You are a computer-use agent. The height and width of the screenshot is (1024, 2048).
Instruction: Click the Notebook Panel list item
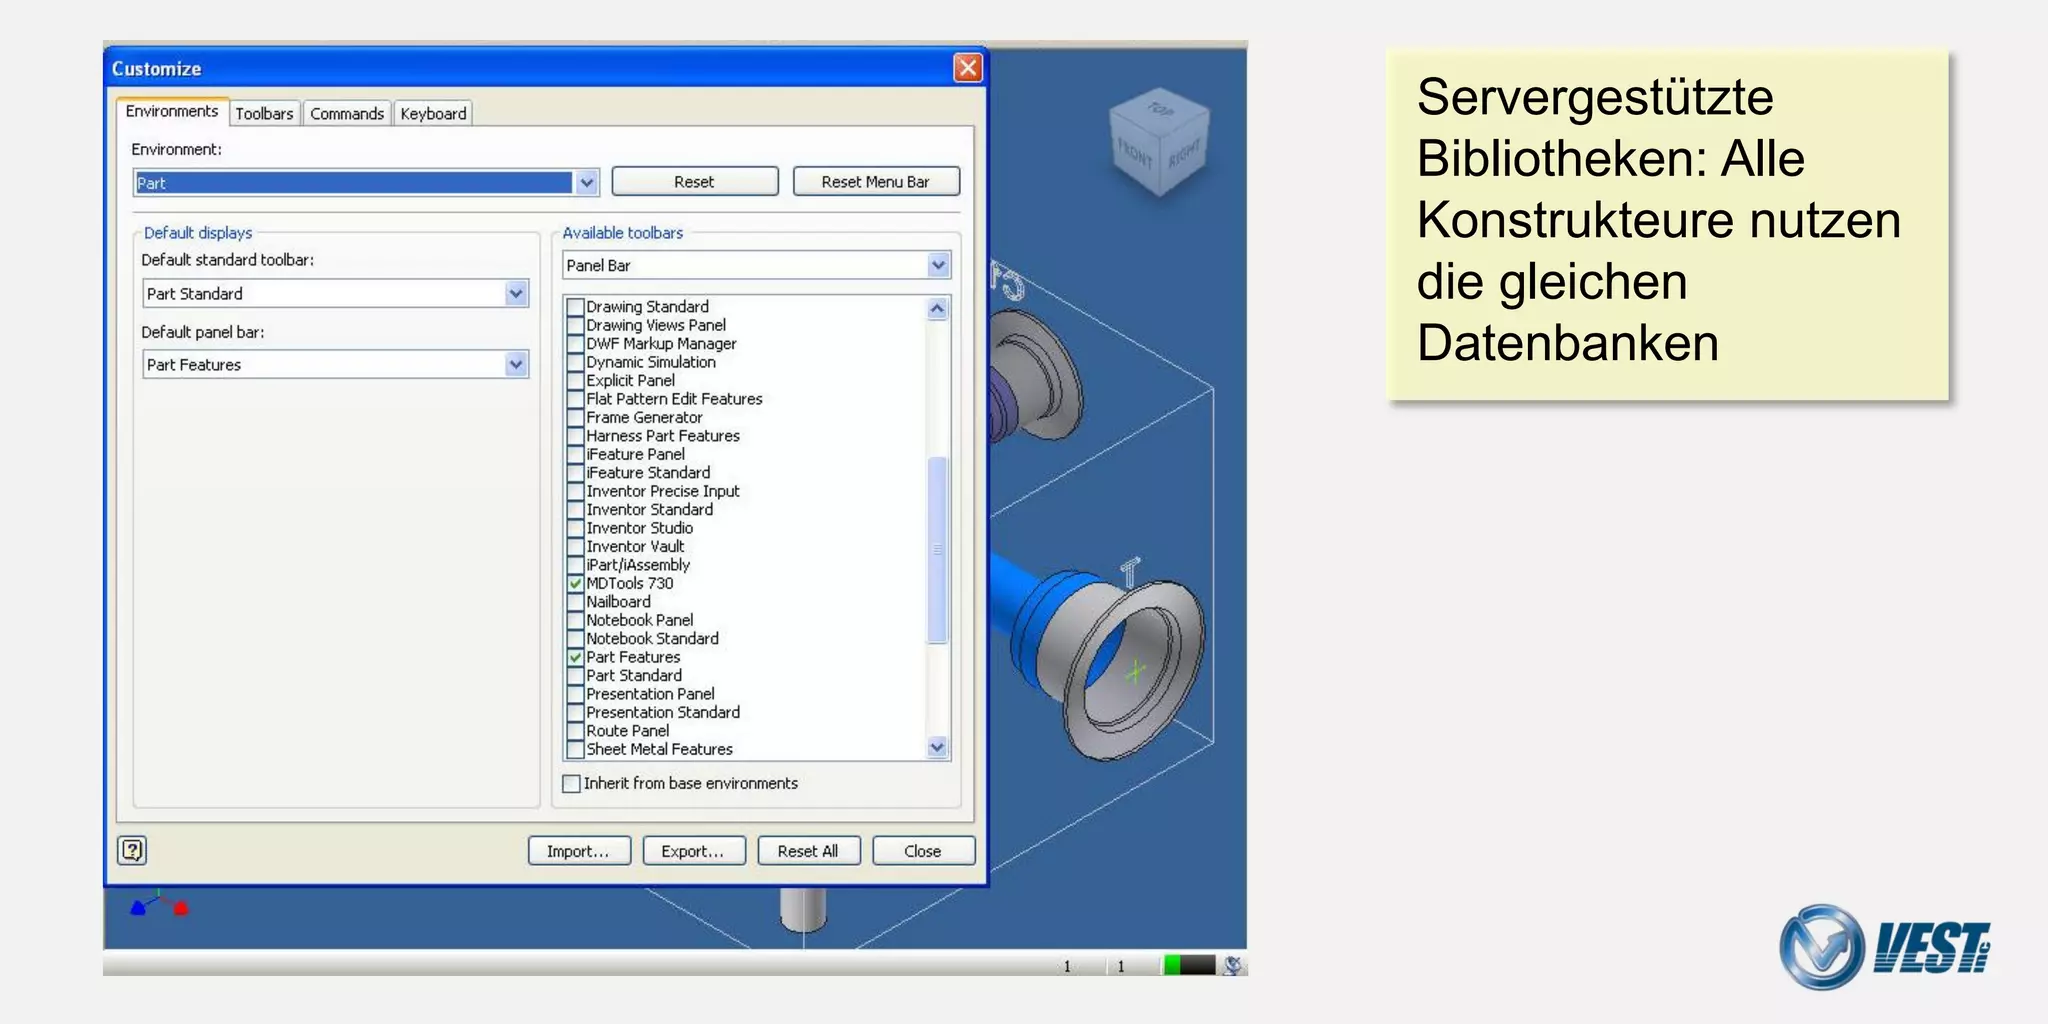pos(640,620)
